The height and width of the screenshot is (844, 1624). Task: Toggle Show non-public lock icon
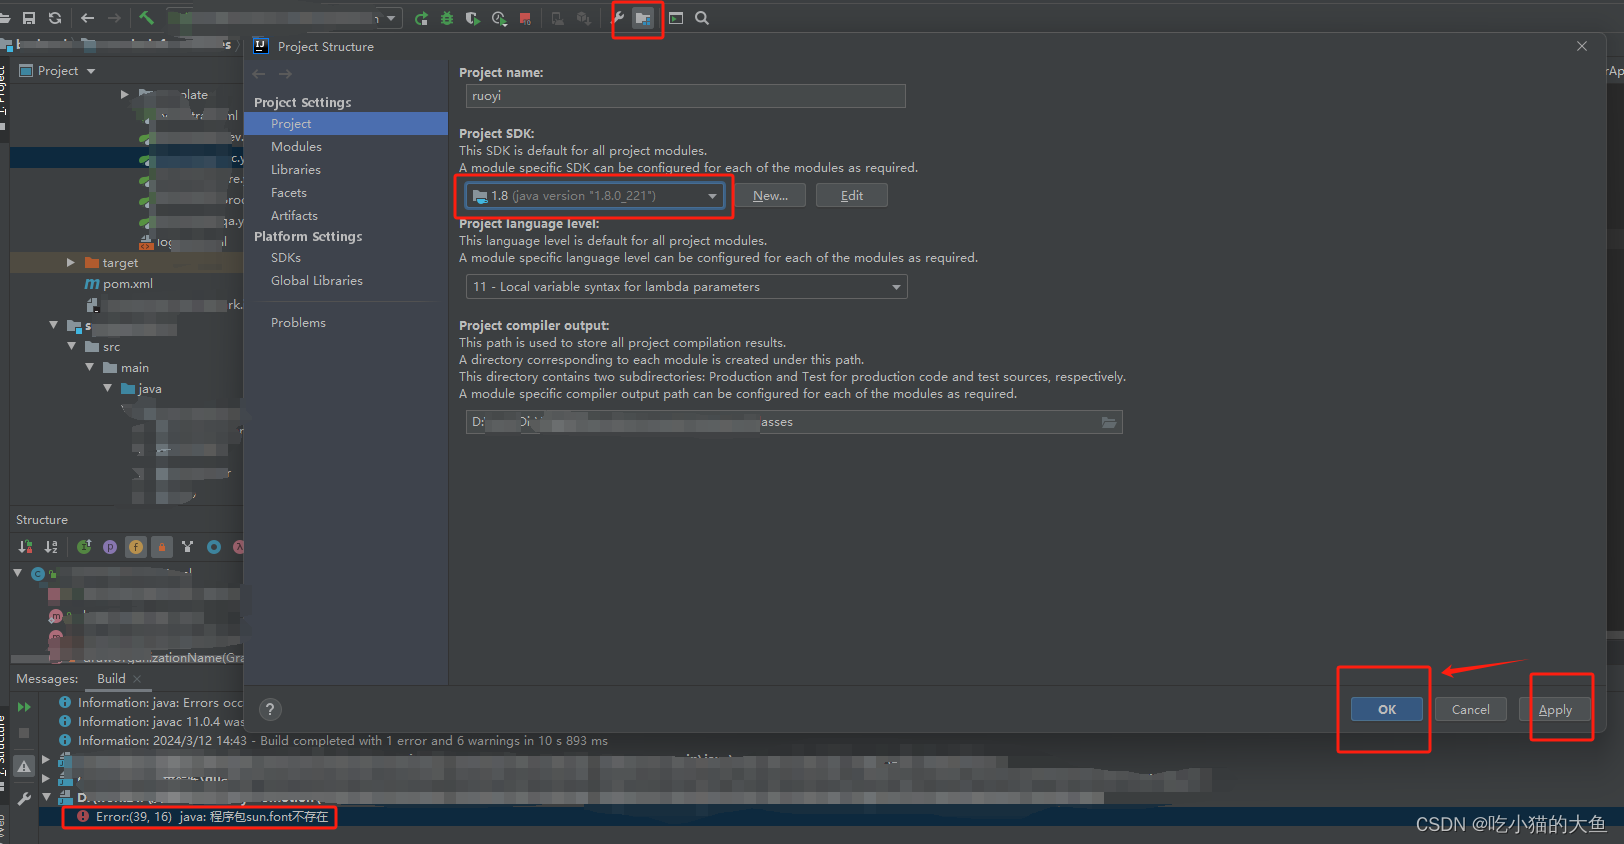pos(162,547)
